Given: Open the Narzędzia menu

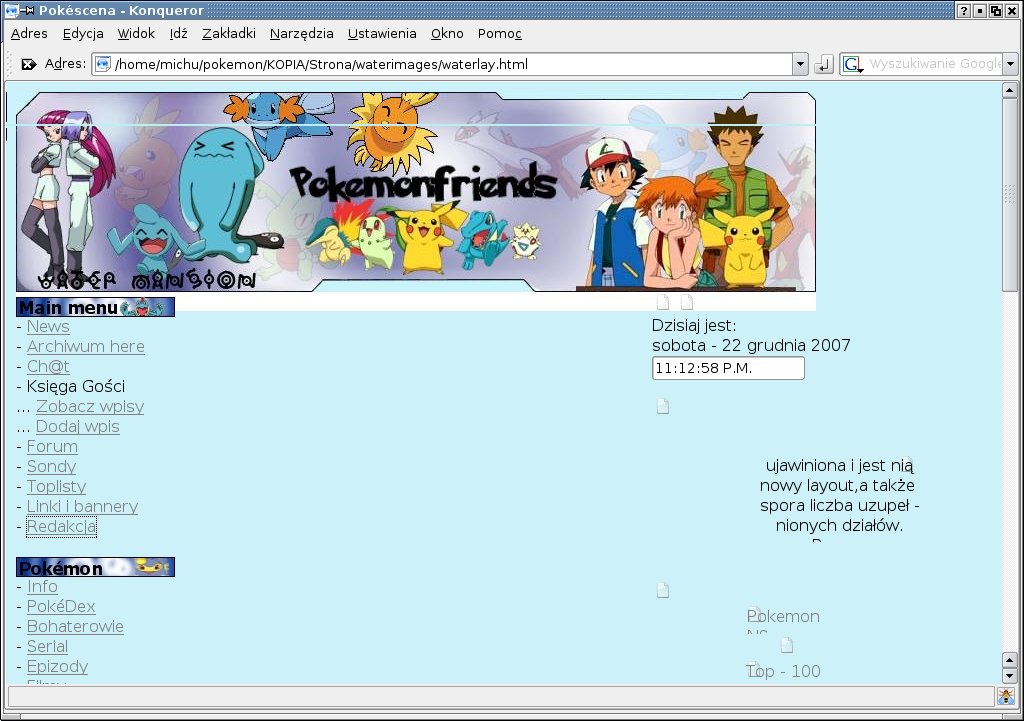Looking at the screenshot, I should click(x=302, y=33).
